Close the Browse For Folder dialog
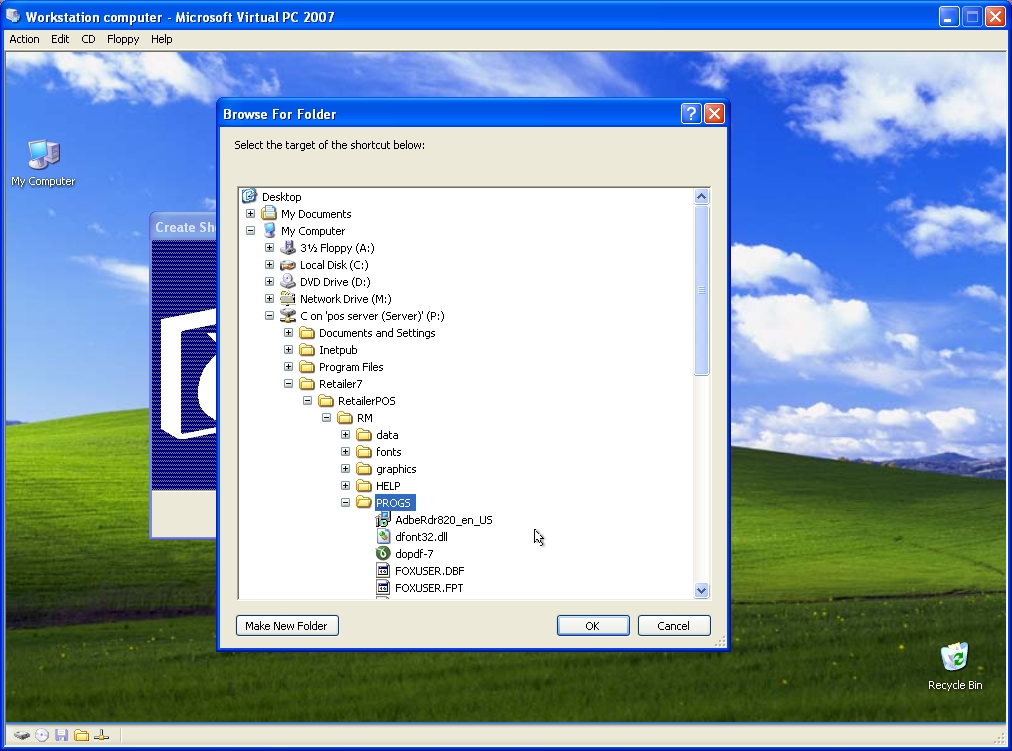The image size is (1012, 751). [714, 114]
